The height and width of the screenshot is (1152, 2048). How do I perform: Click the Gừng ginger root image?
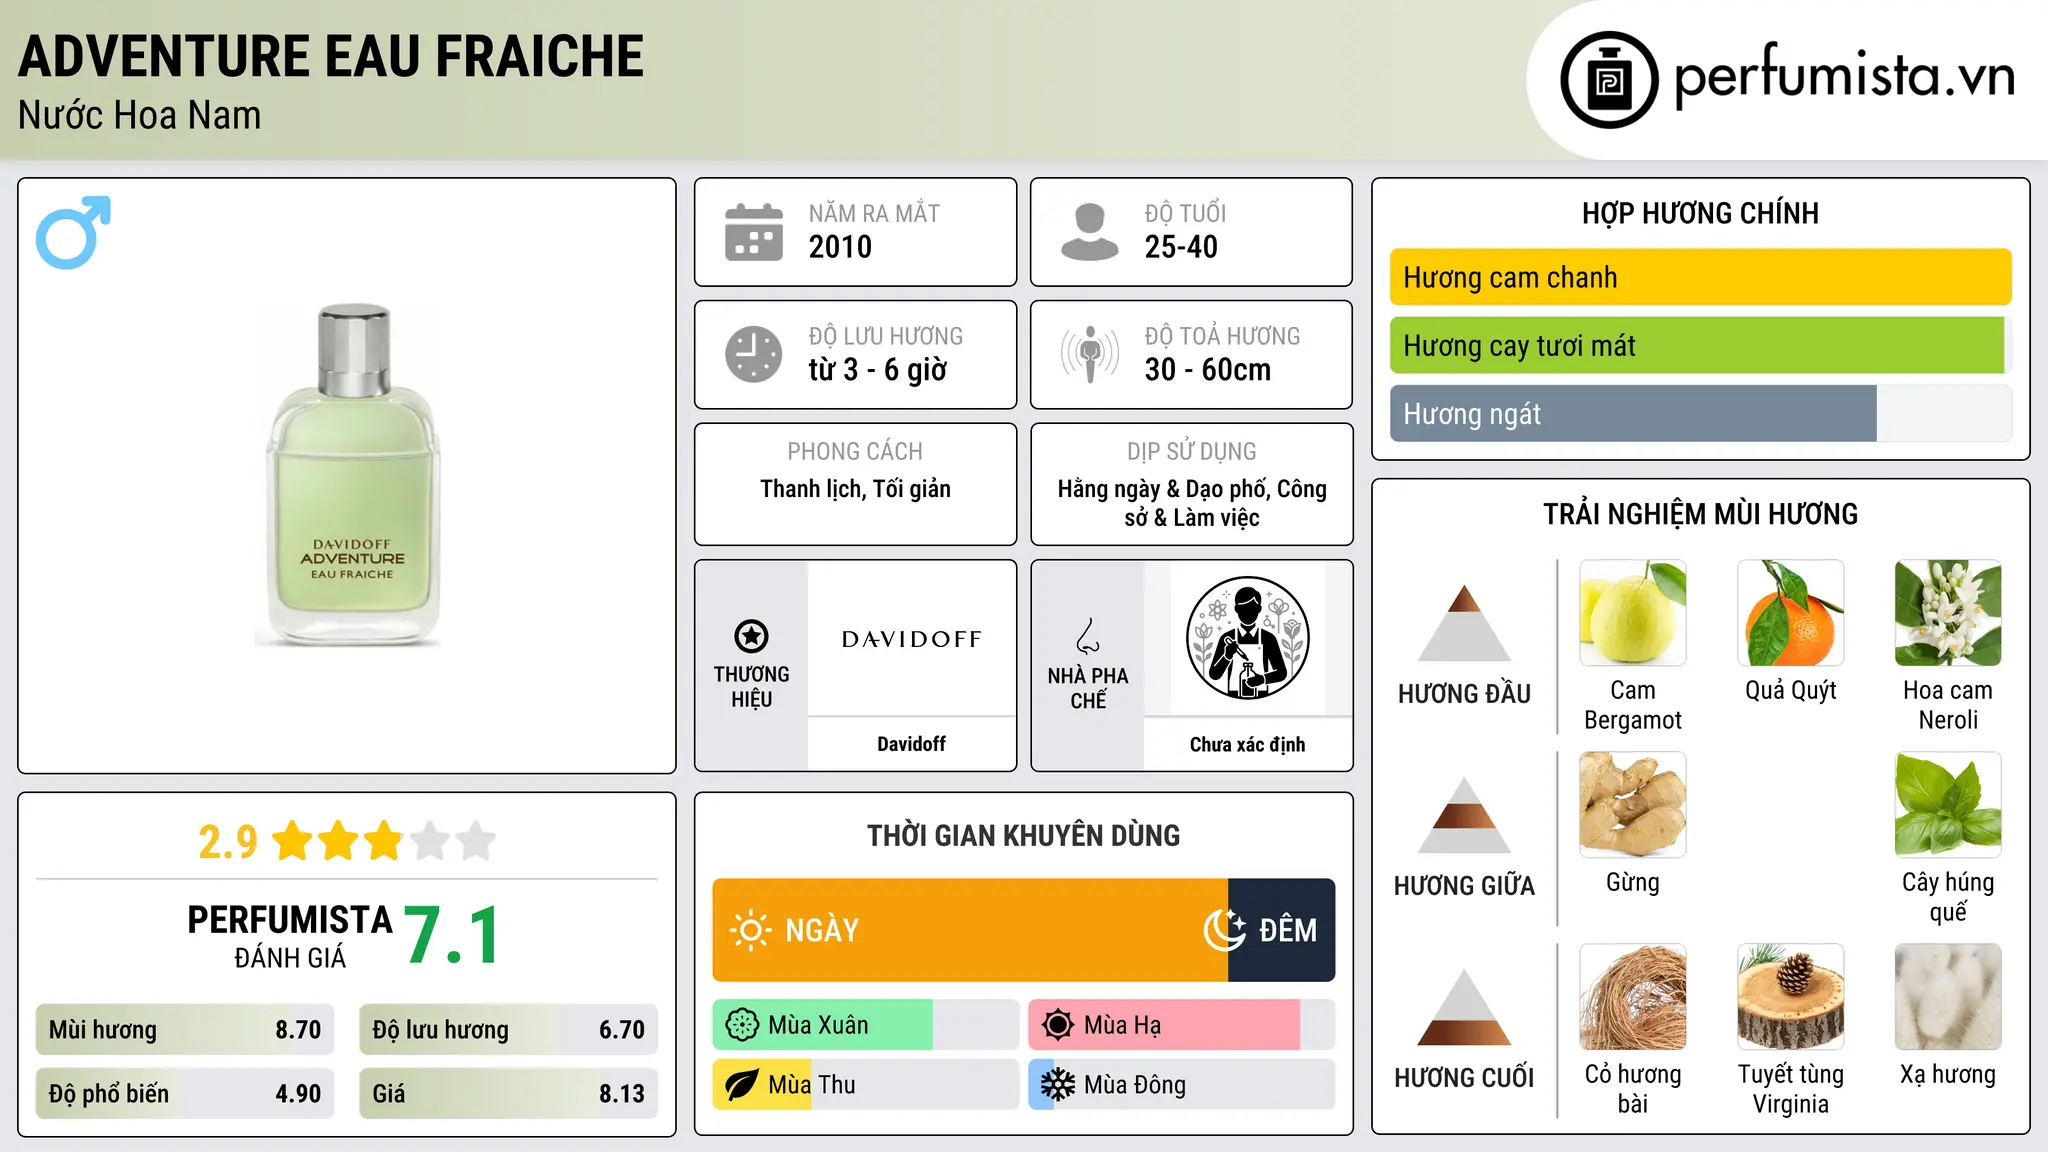coord(1633,805)
